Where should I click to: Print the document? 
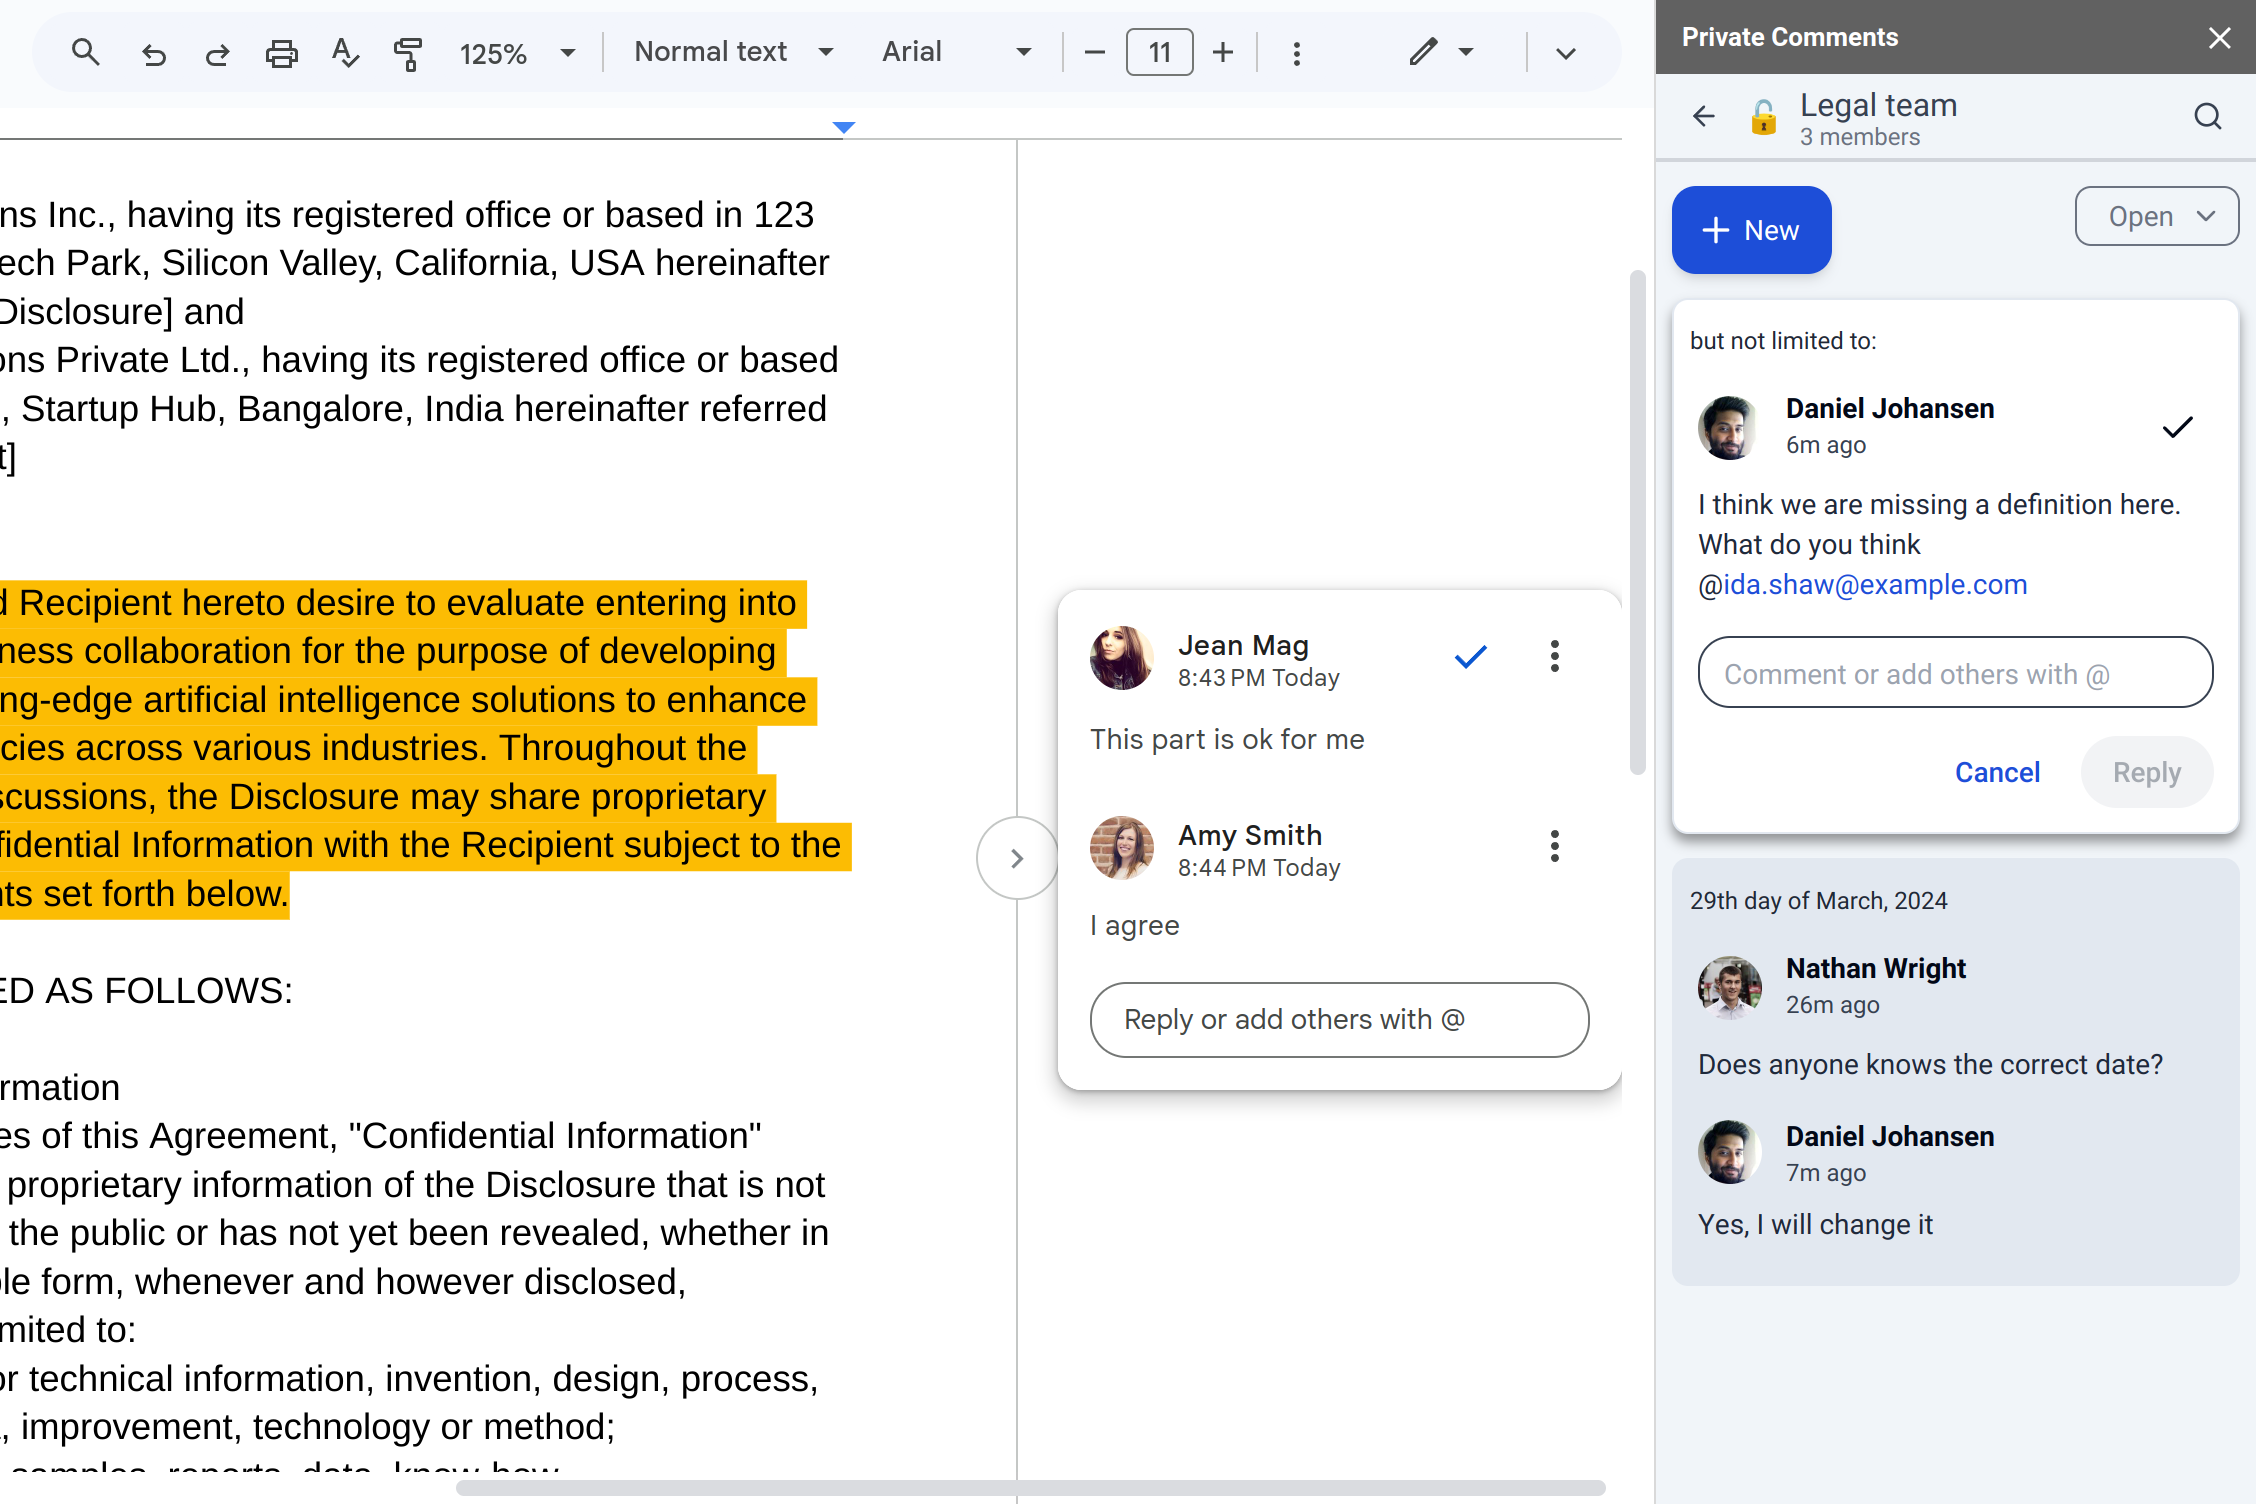281,53
